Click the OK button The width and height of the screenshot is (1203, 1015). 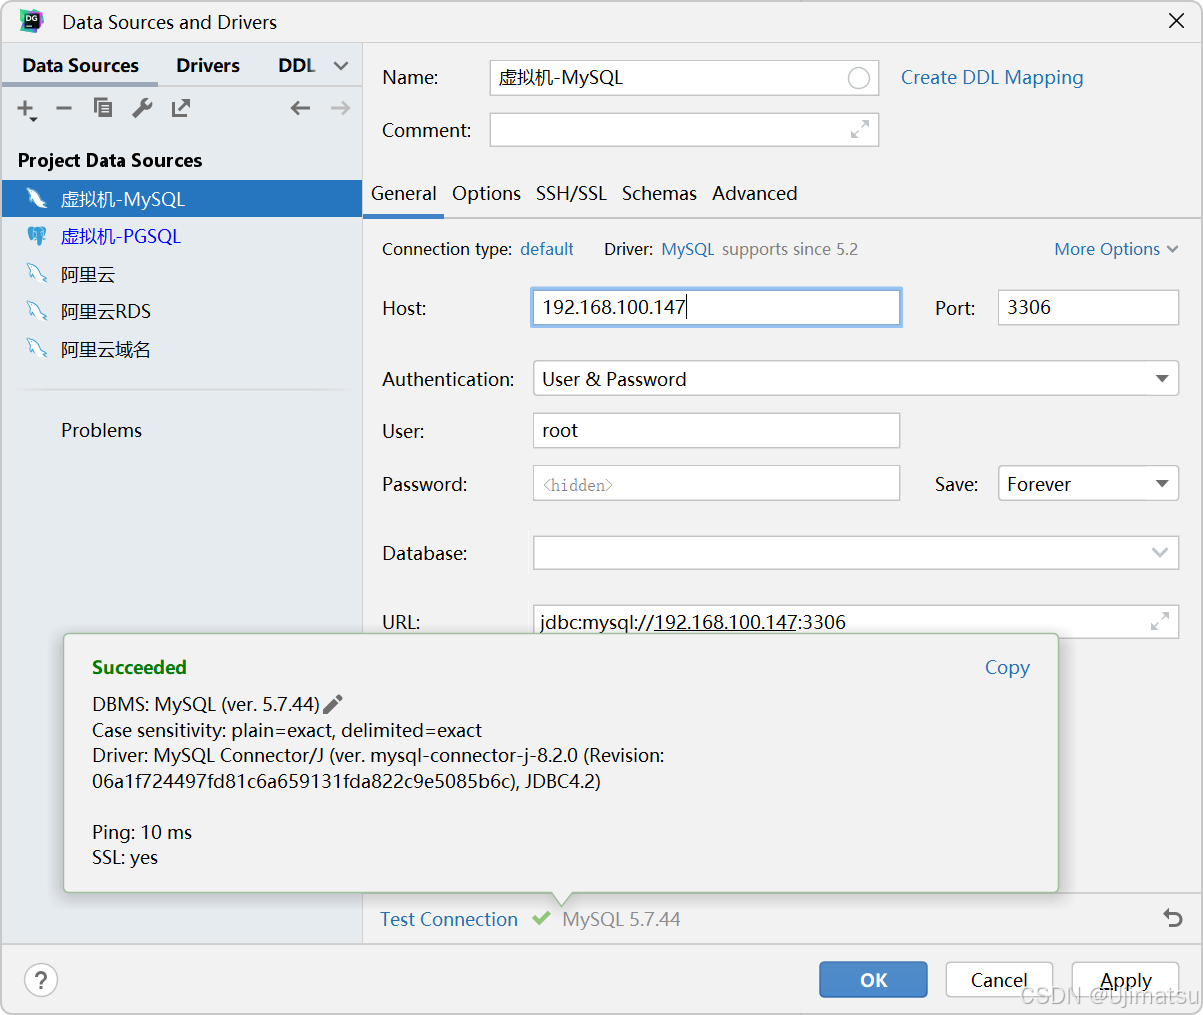pos(873,980)
